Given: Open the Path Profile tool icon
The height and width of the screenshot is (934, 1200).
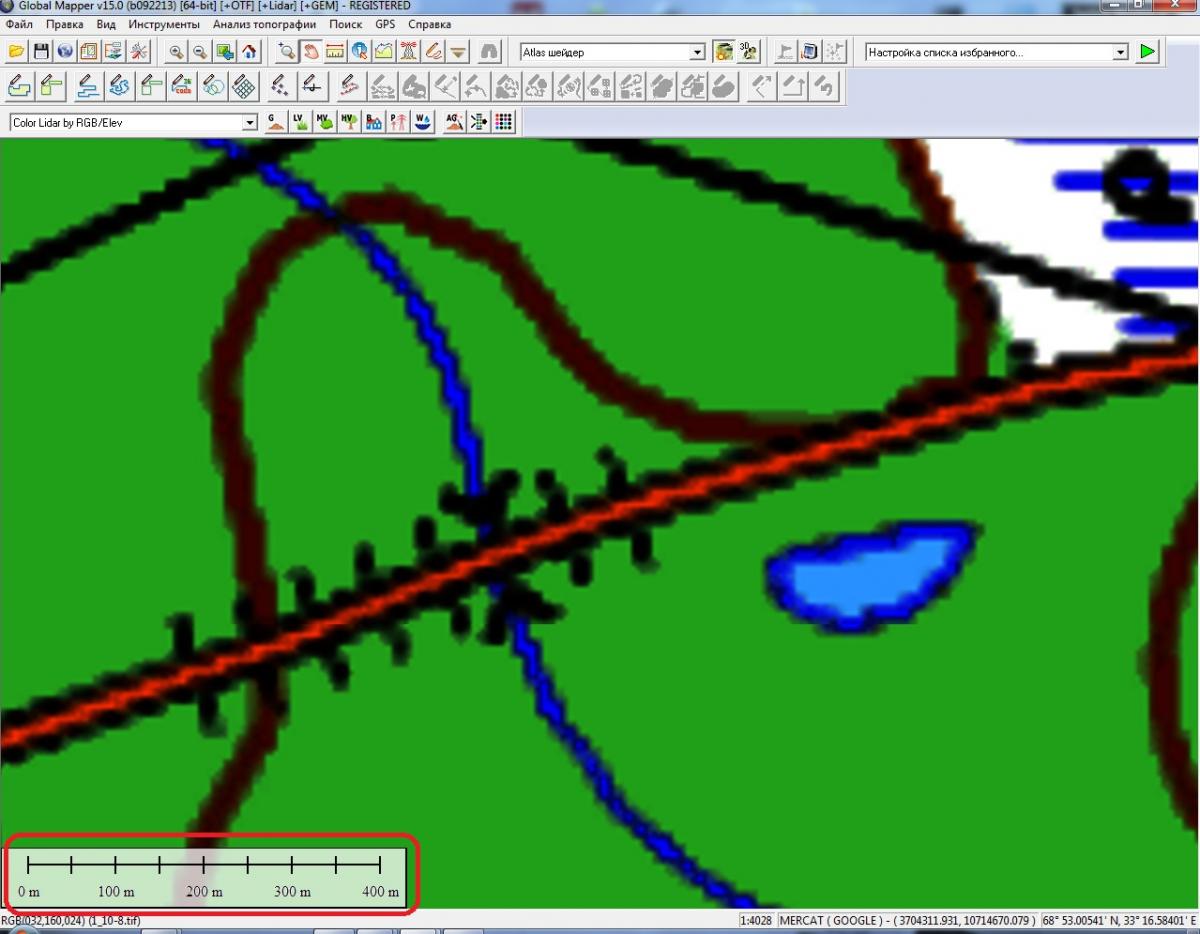Looking at the screenshot, I should (x=383, y=51).
